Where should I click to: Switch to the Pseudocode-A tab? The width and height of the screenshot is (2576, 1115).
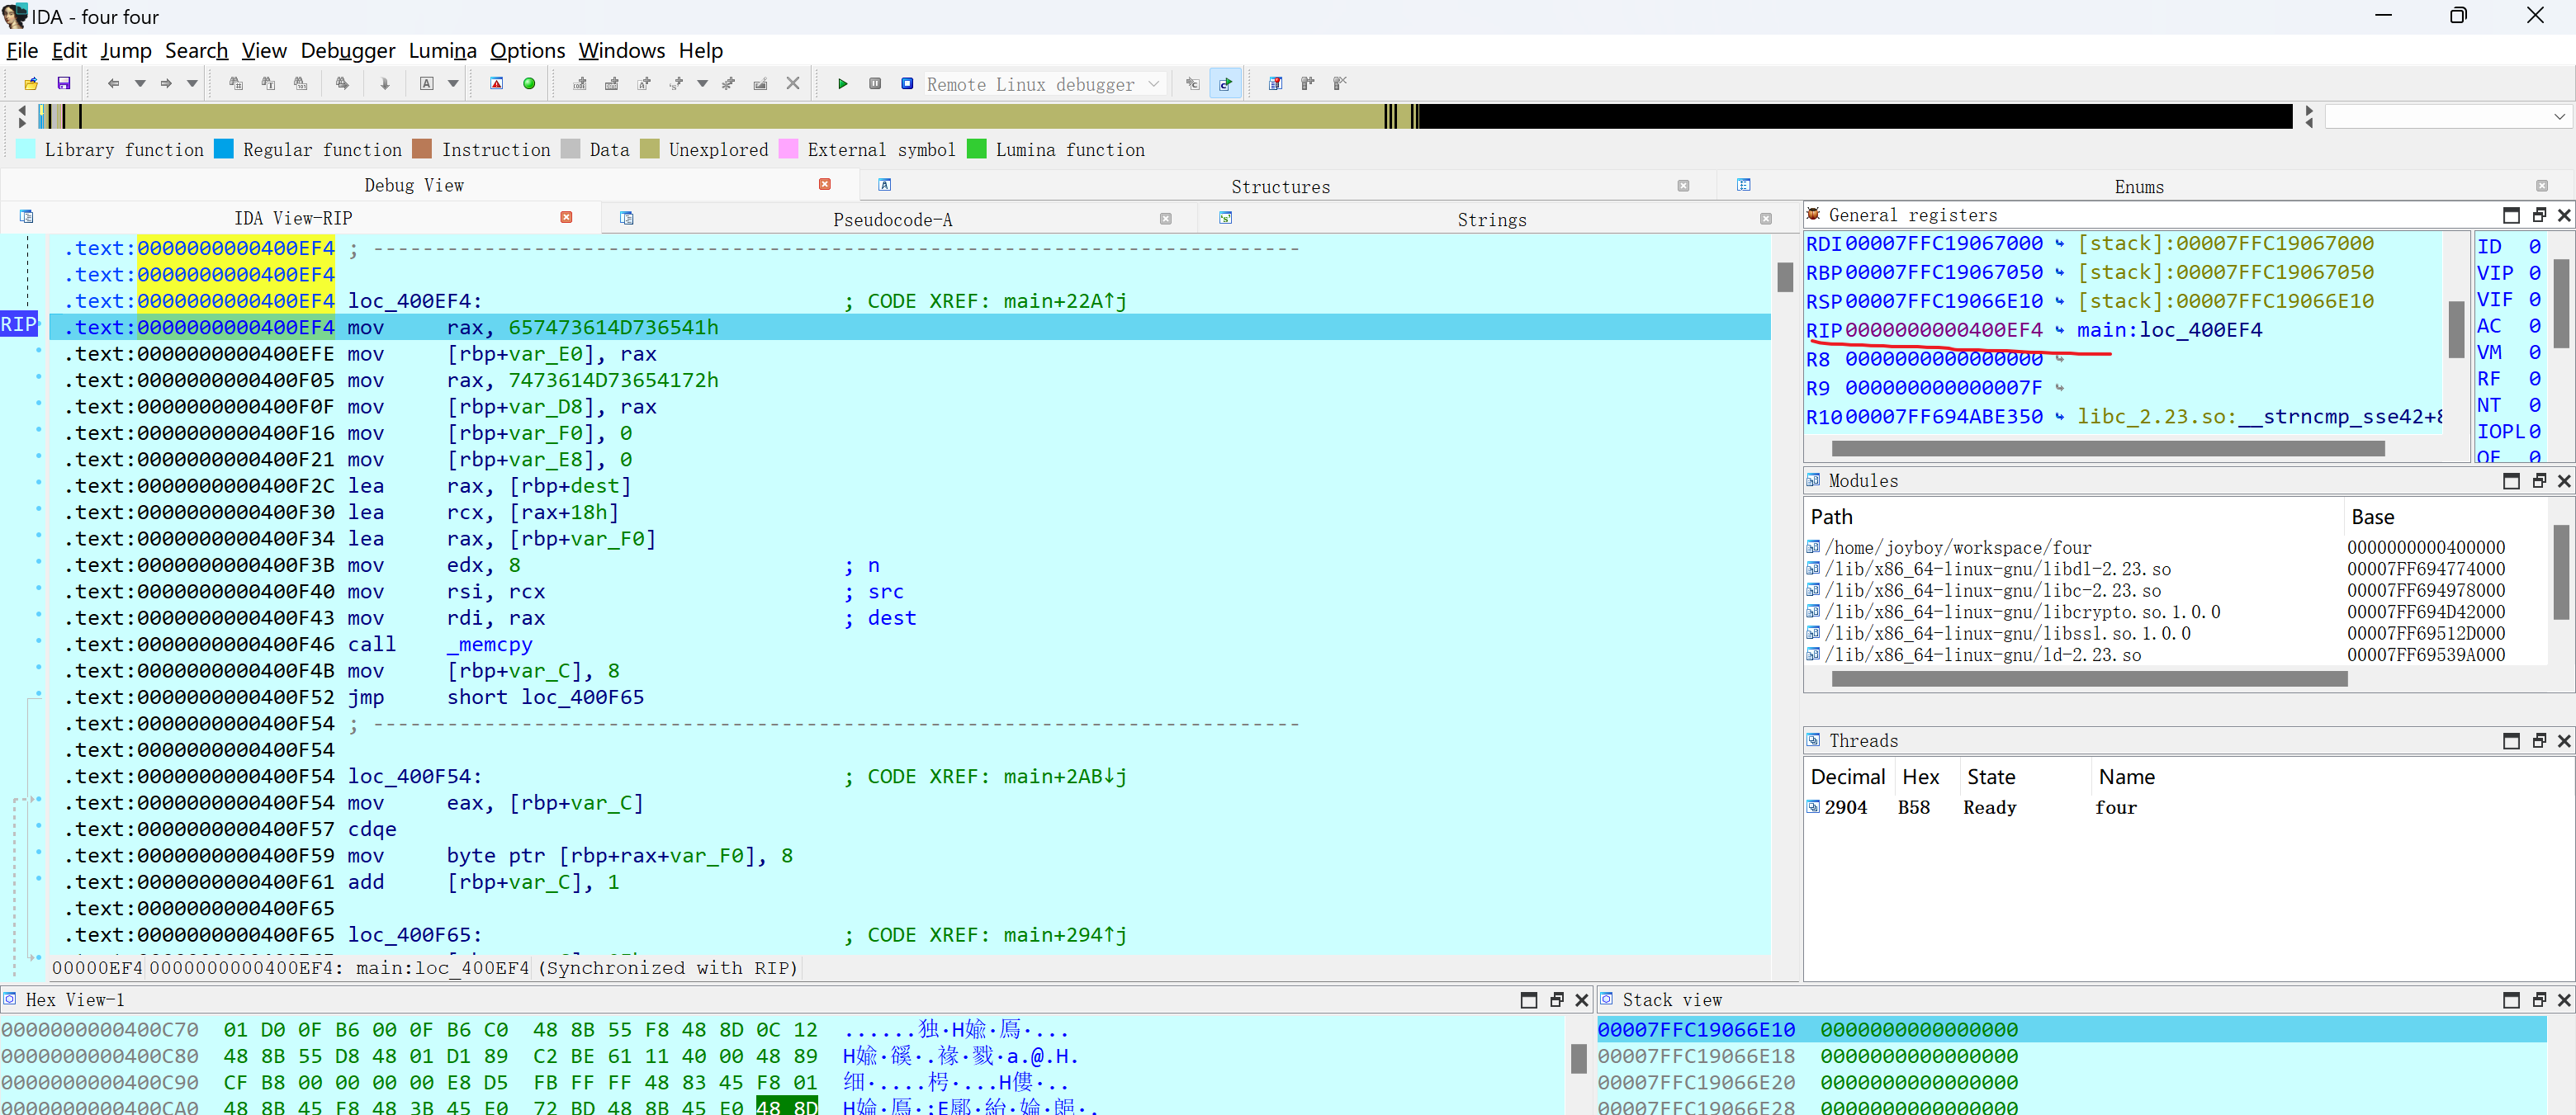click(x=893, y=219)
